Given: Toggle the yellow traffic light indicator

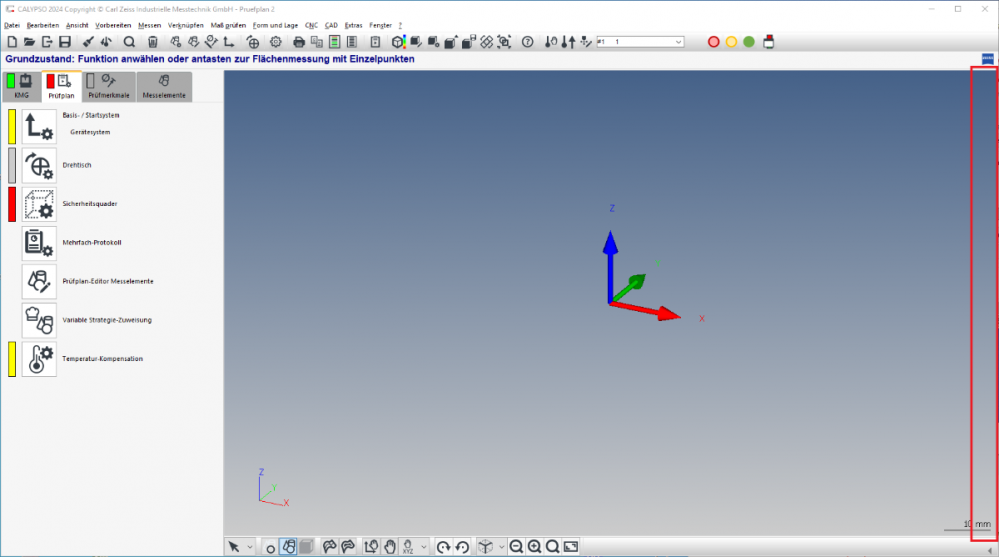Looking at the screenshot, I should point(731,42).
